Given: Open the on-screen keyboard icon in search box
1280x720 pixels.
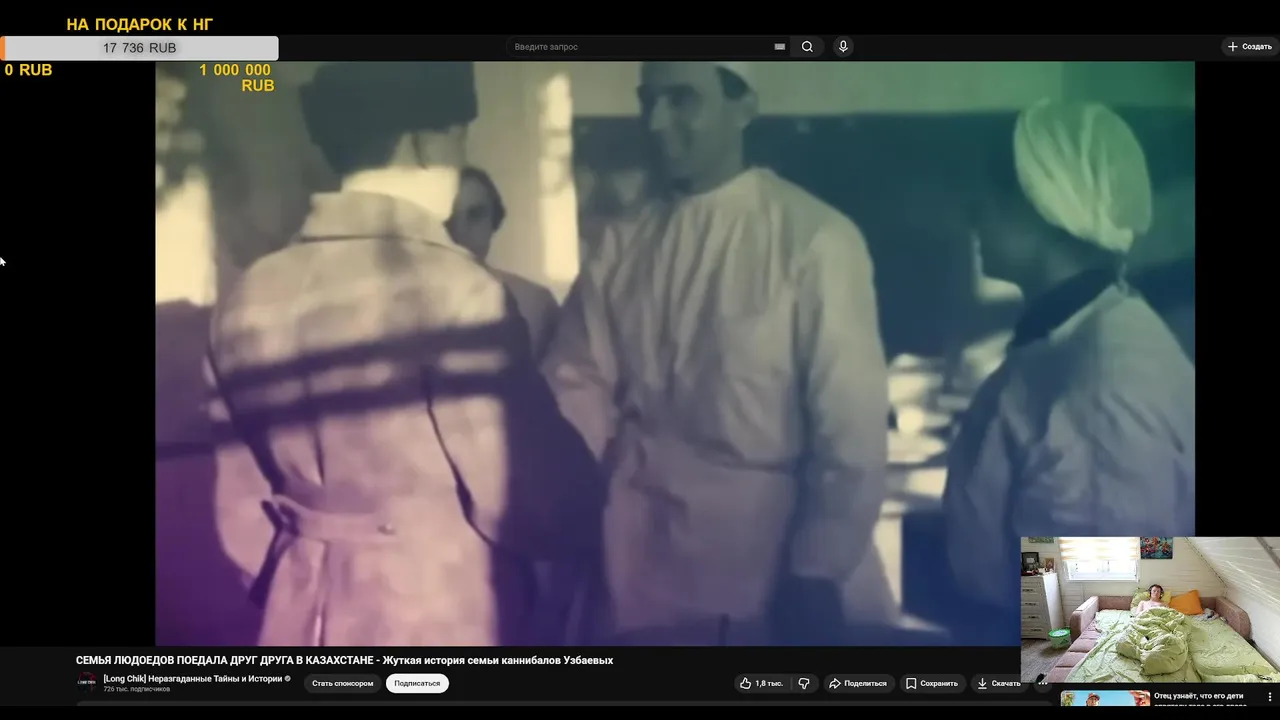Looking at the screenshot, I should pos(779,47).
